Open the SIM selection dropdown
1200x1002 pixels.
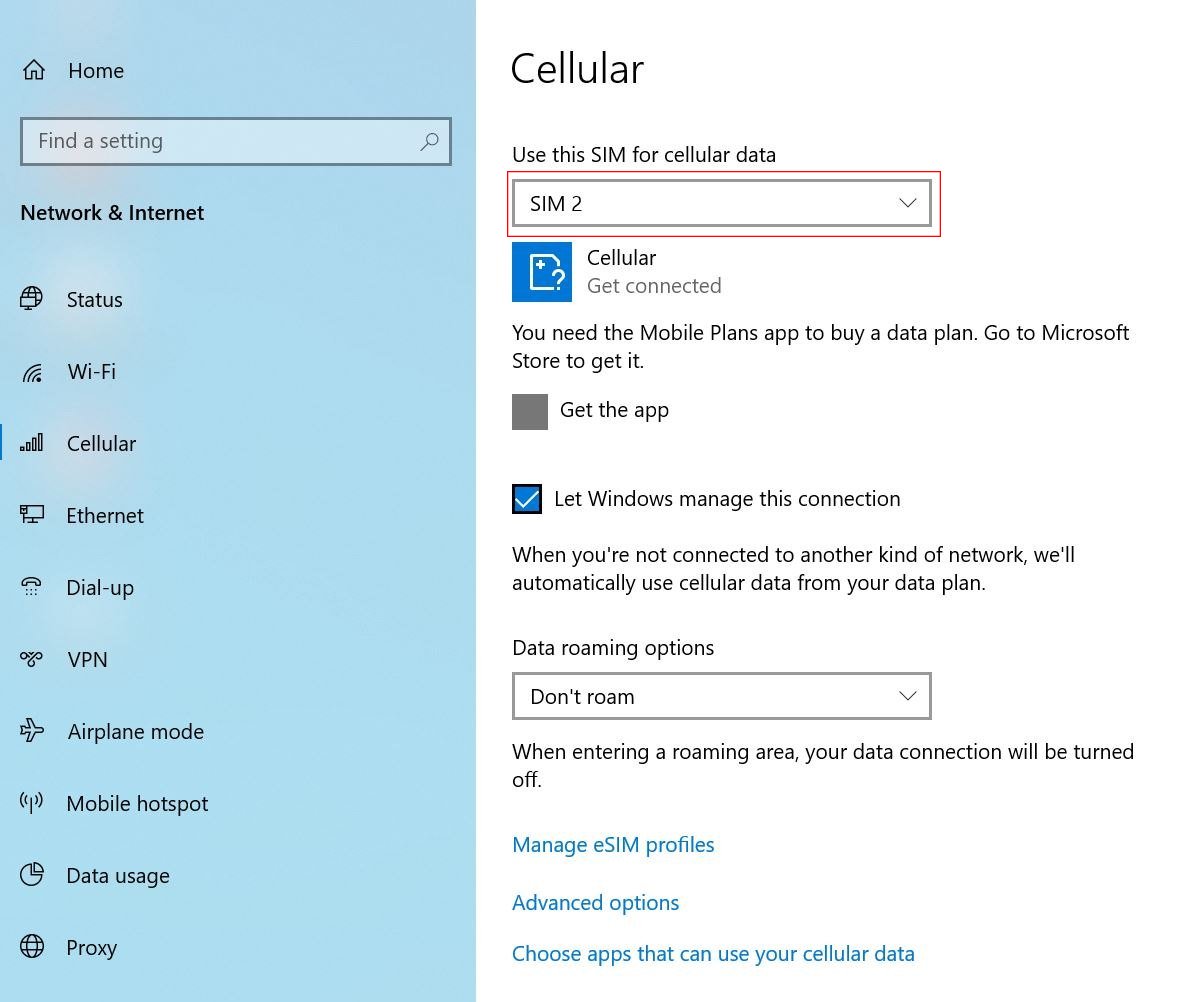pyautogui.click(x=722, y=202)
